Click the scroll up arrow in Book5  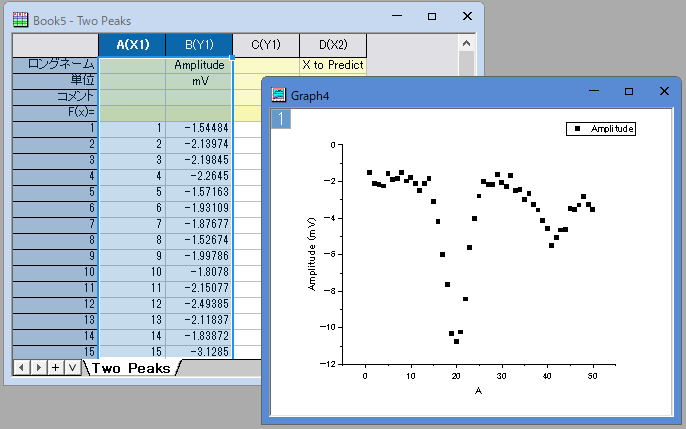click(466, 43)
